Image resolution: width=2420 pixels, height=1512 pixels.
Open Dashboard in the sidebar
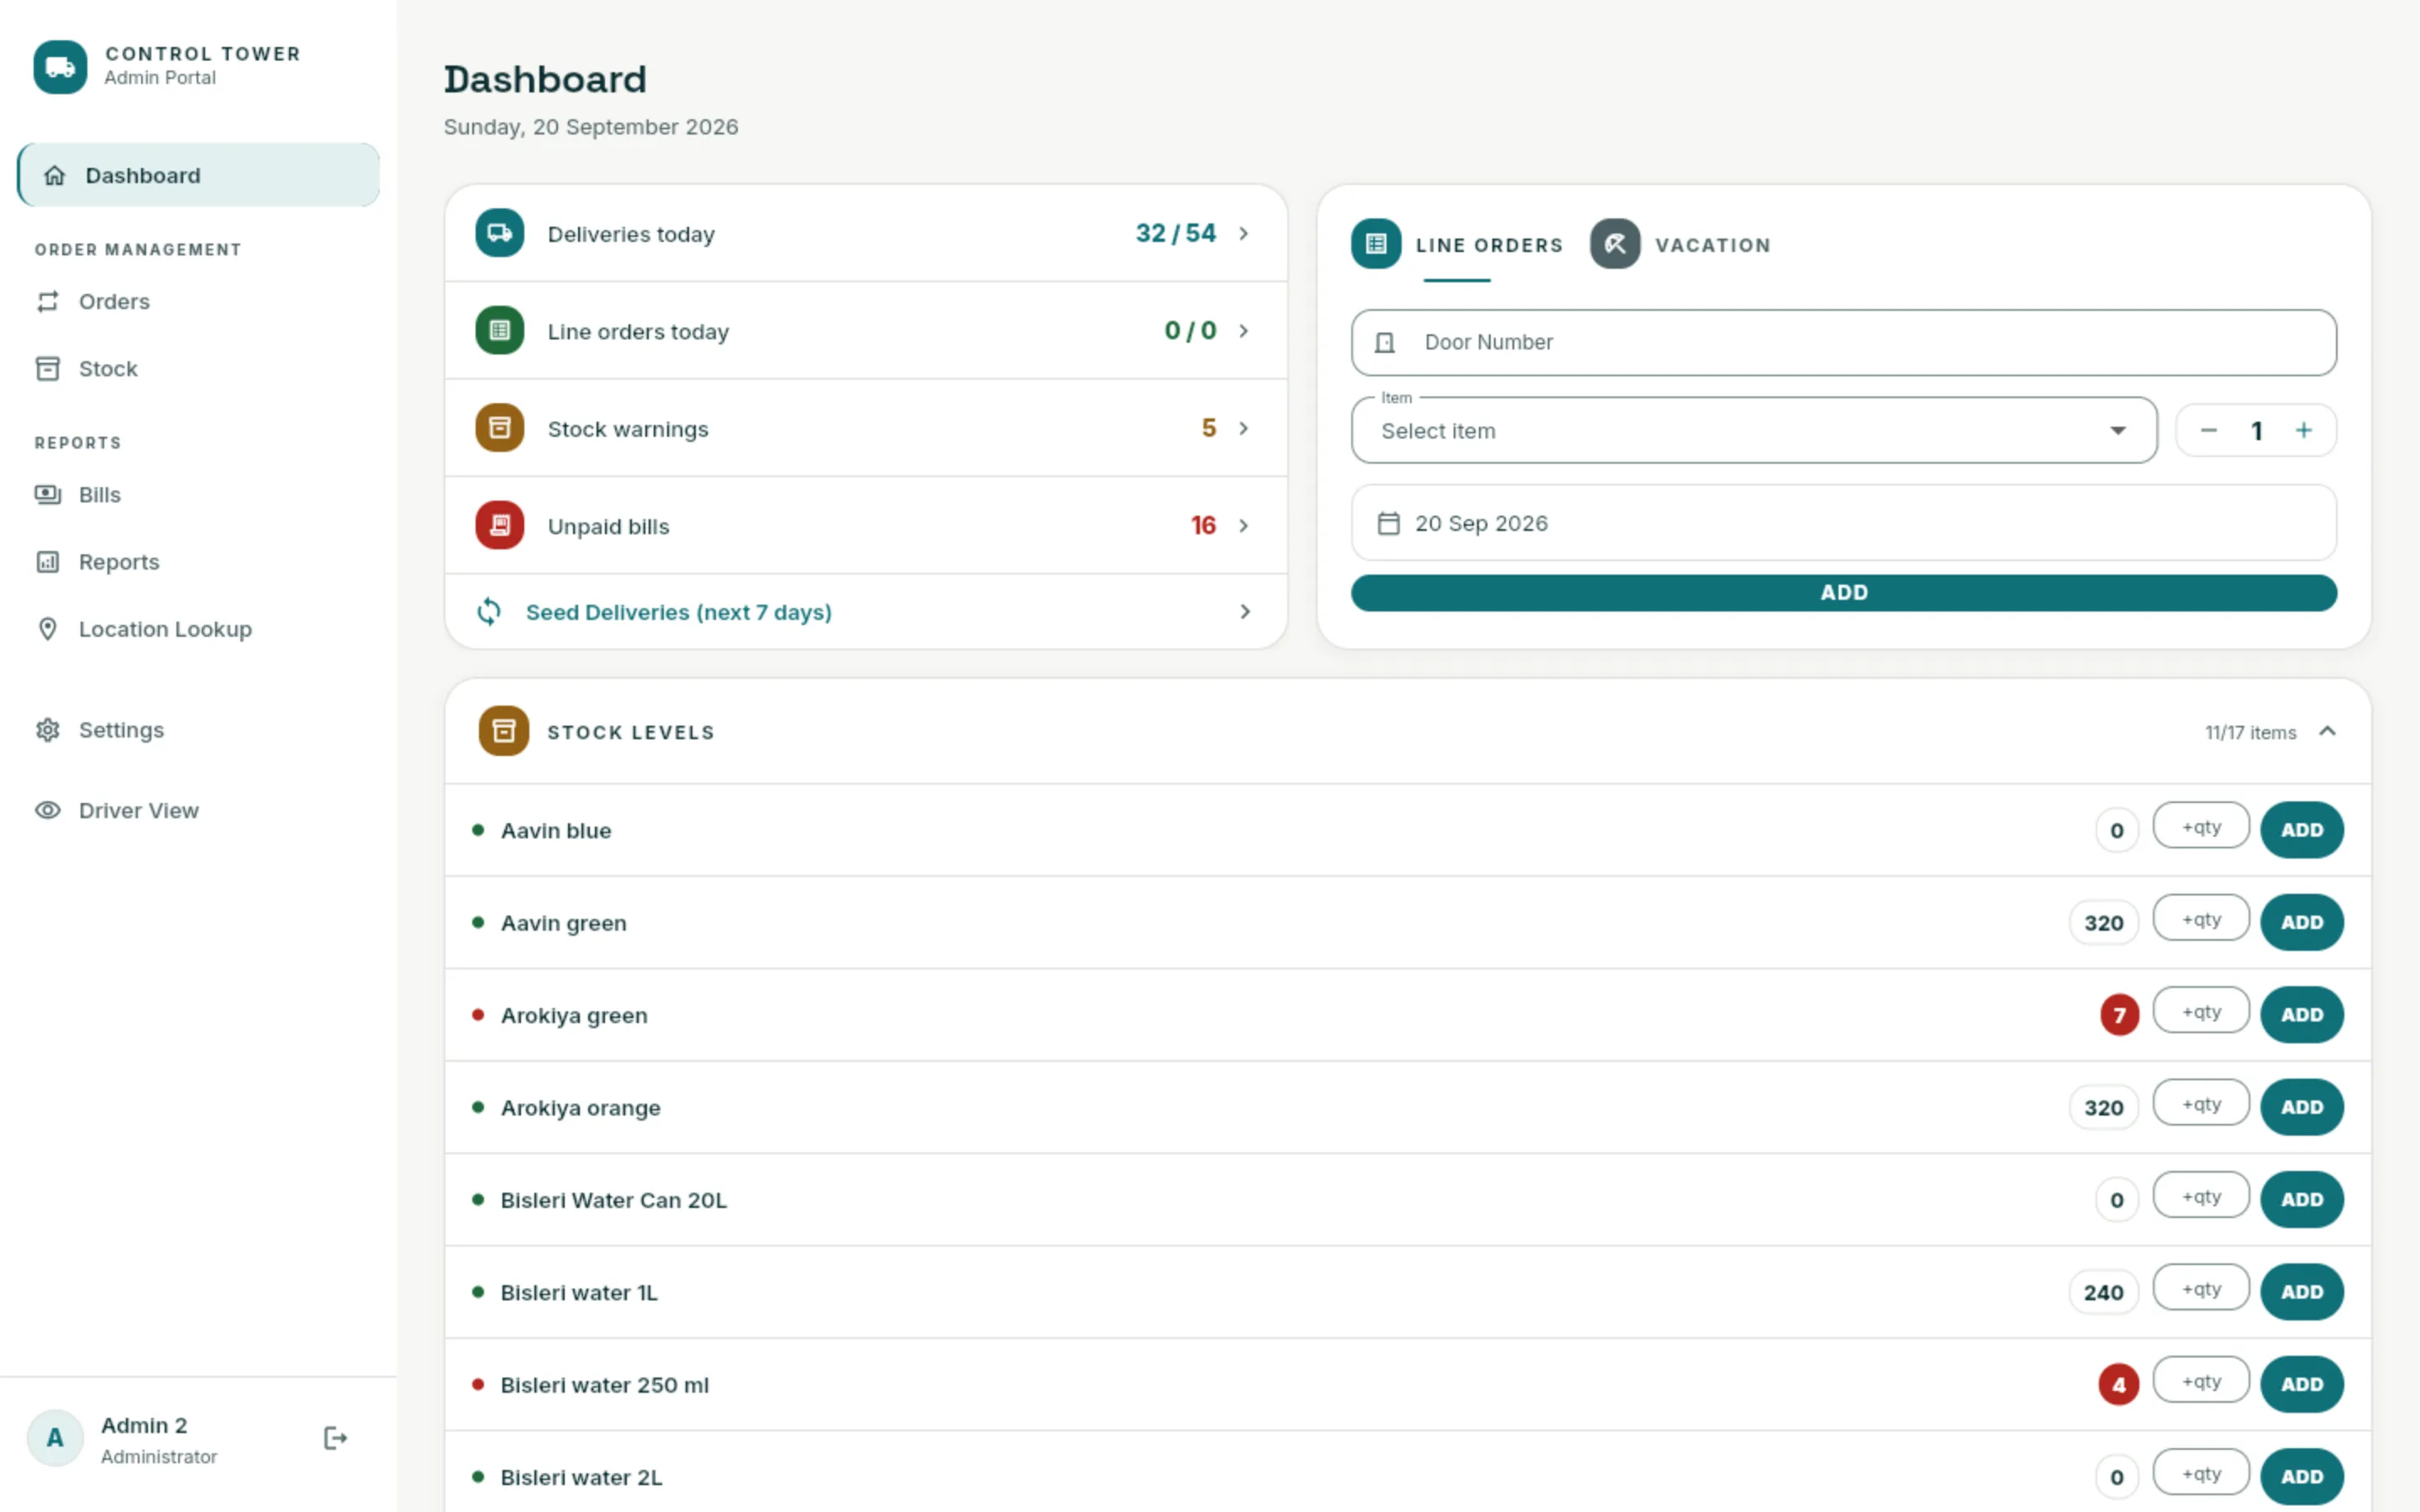click(198, 175)
